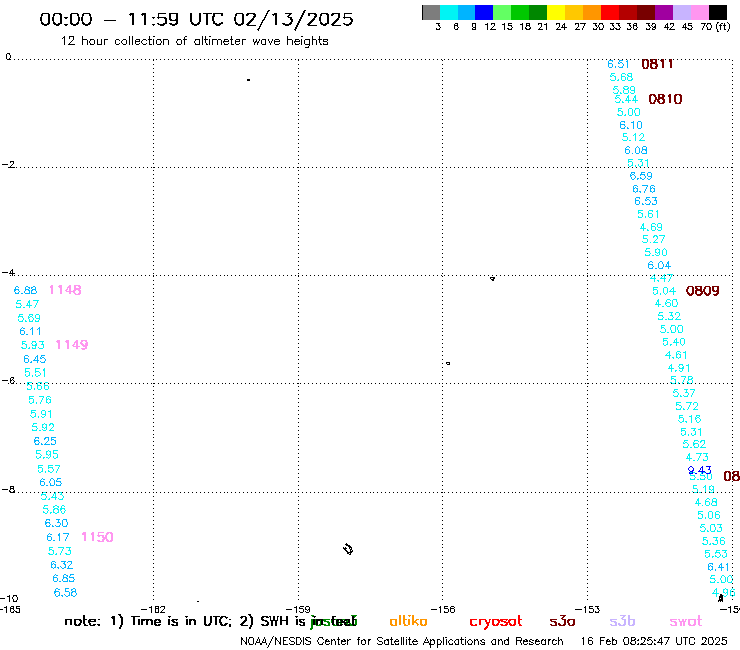Screen dimensions: 740x650
Task: Click the -159 longitude axis label
Action: [298, 609]
